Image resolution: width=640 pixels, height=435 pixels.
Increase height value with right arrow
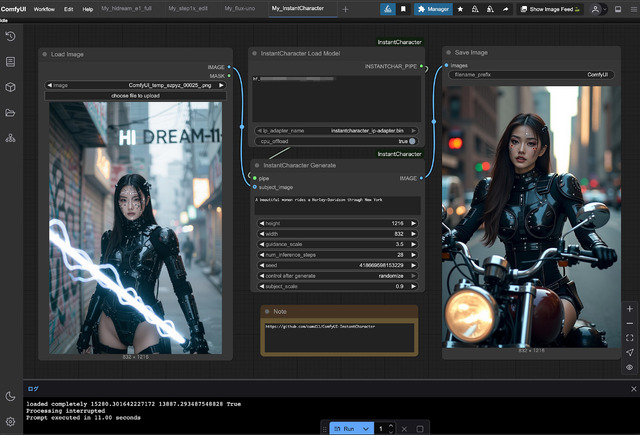coord(413,223)
